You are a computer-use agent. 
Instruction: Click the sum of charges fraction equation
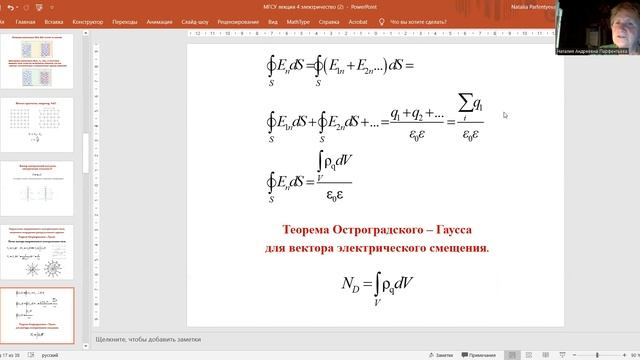tap(375, 118)
